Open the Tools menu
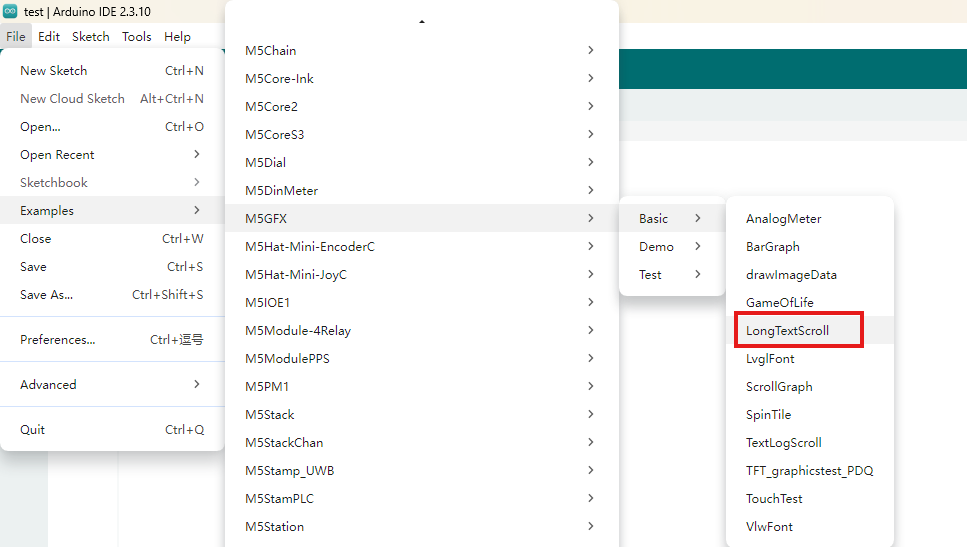 tap(136, 36)
